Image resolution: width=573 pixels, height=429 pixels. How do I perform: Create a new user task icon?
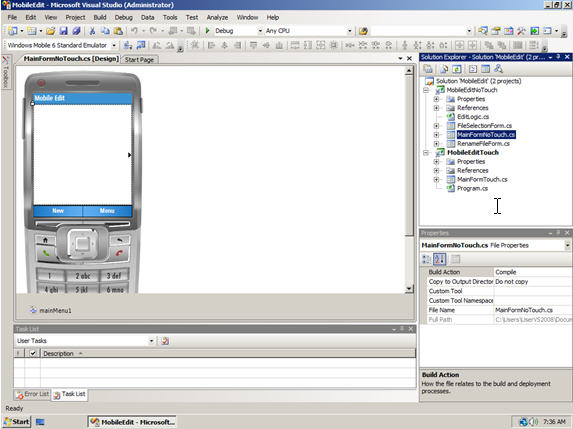(165, 341)
